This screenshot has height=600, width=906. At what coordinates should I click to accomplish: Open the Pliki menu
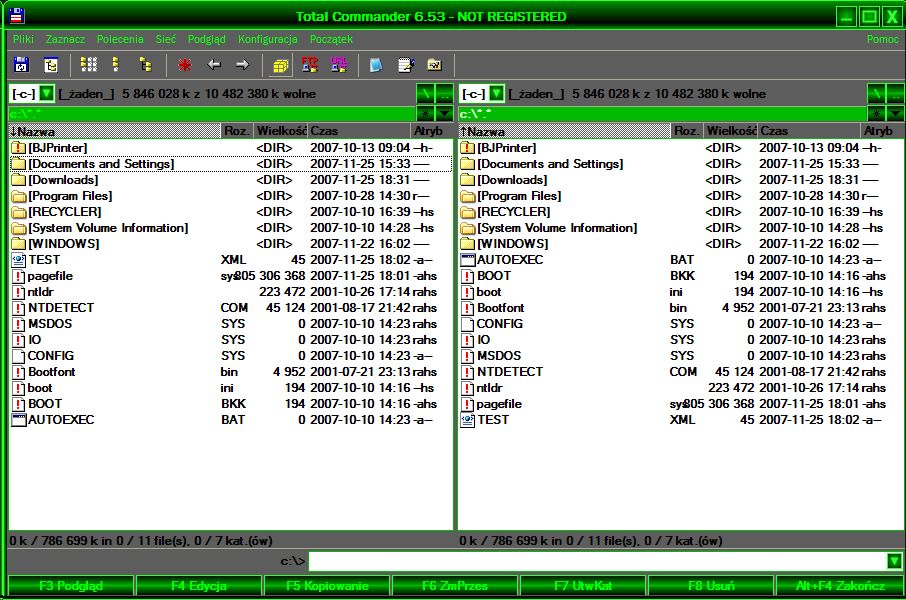coord(23,39)
